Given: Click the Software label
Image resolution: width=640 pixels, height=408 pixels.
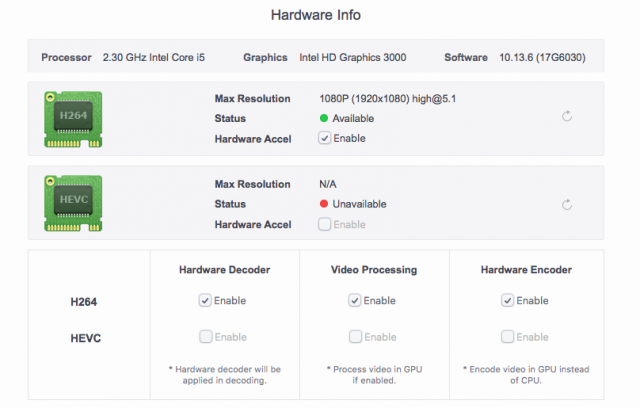Looking at the screenshot, I should pyautogui.click(x=466, y=57).
